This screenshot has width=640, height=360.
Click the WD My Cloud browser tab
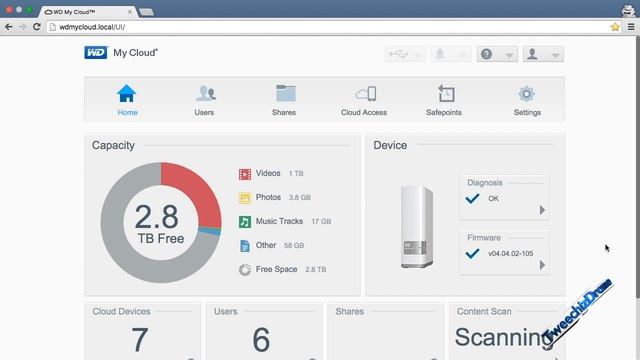coord(88,12)
